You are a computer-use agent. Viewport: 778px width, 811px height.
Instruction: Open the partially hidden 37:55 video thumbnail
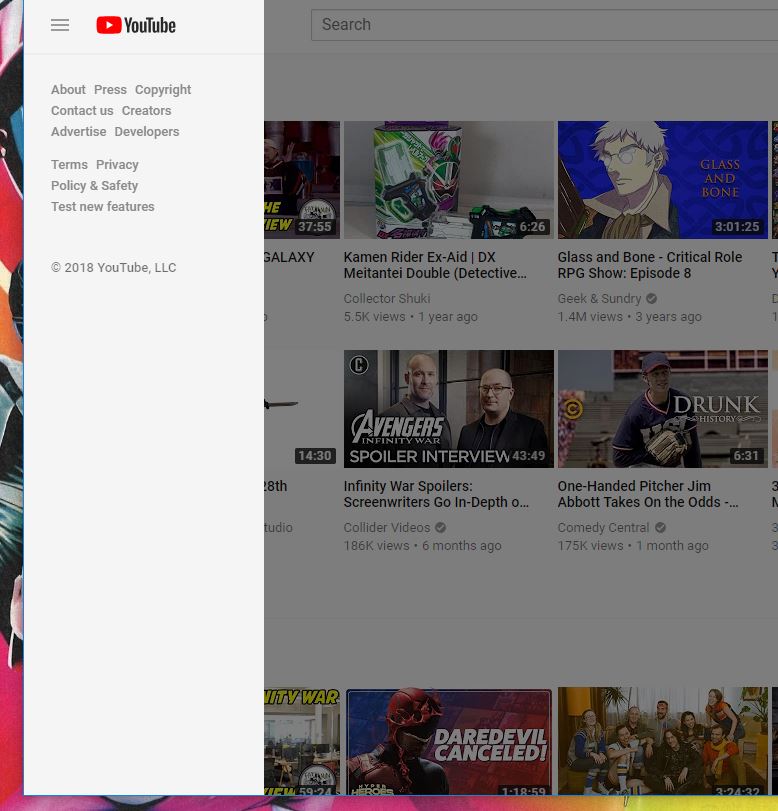[x=302, y=180]
